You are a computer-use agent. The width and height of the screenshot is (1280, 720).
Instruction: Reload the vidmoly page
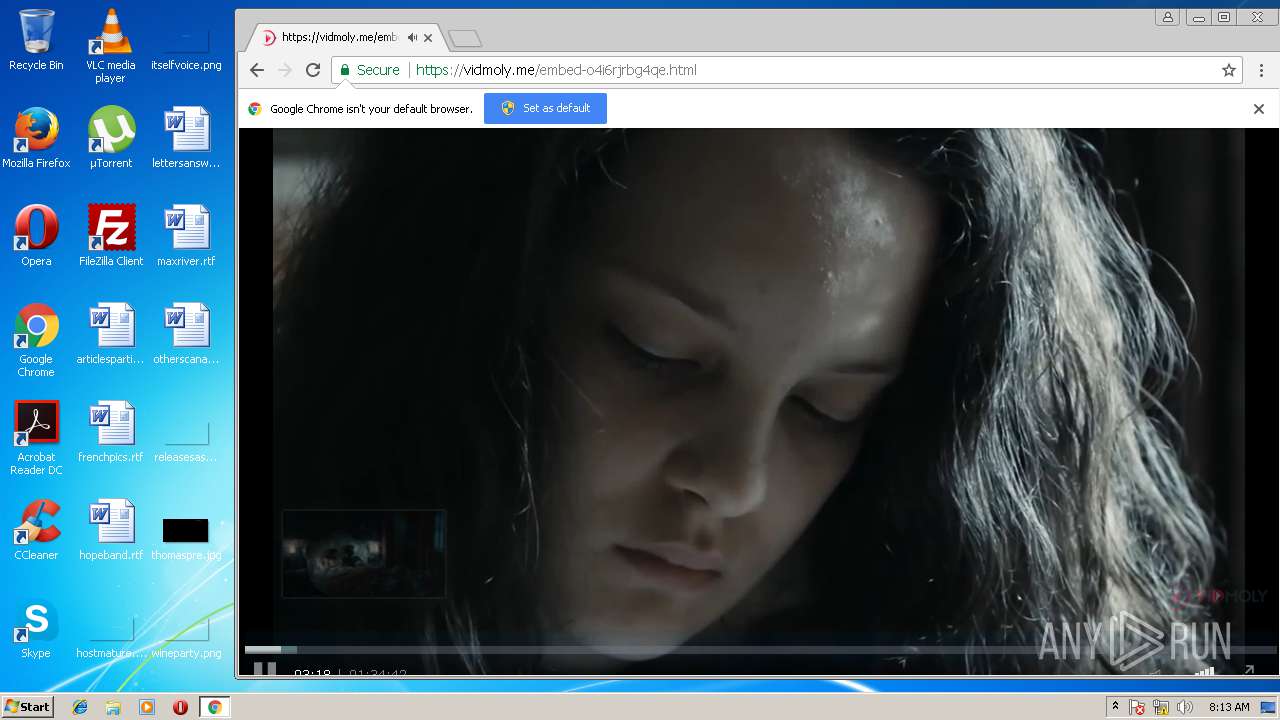tap(313, 70)
